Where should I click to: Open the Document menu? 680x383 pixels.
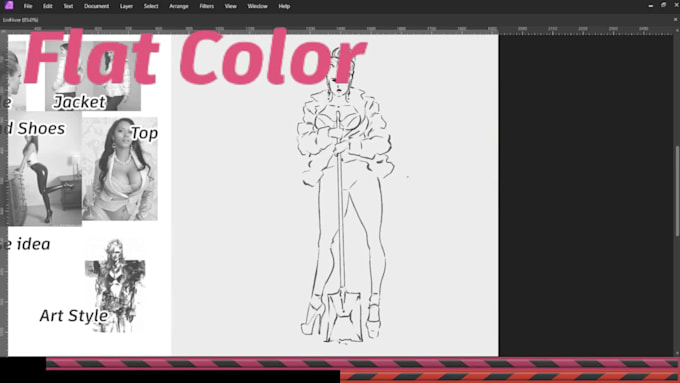tap(96, 6)
